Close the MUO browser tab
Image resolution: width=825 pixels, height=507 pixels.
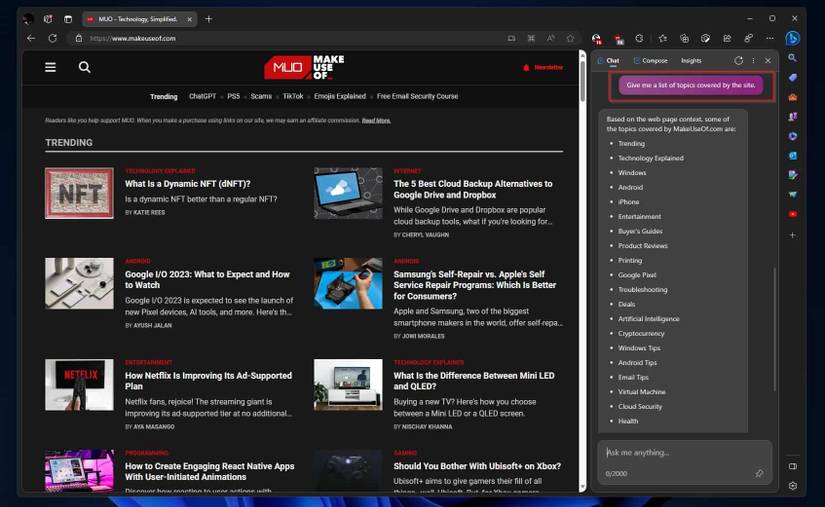point(189,19)
